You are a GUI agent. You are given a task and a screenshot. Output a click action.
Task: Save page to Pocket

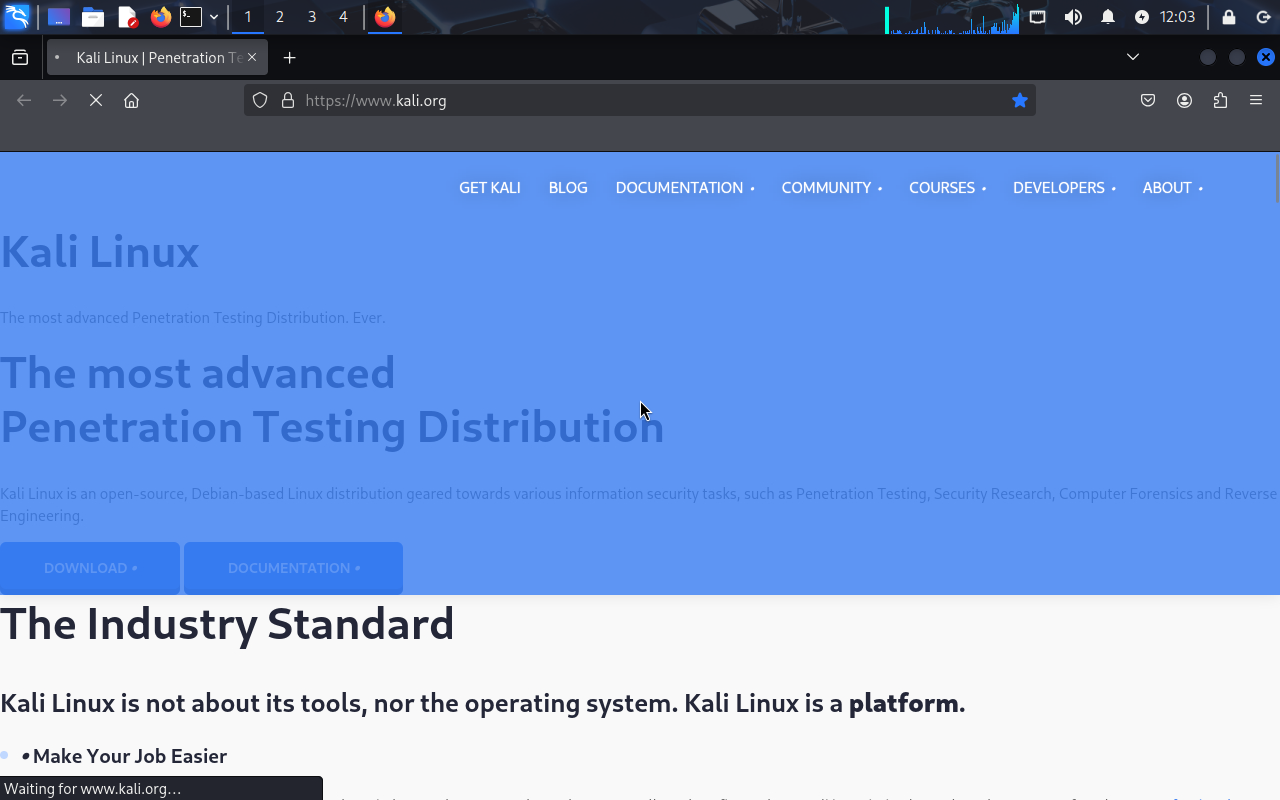click(x=1148, y=100)
